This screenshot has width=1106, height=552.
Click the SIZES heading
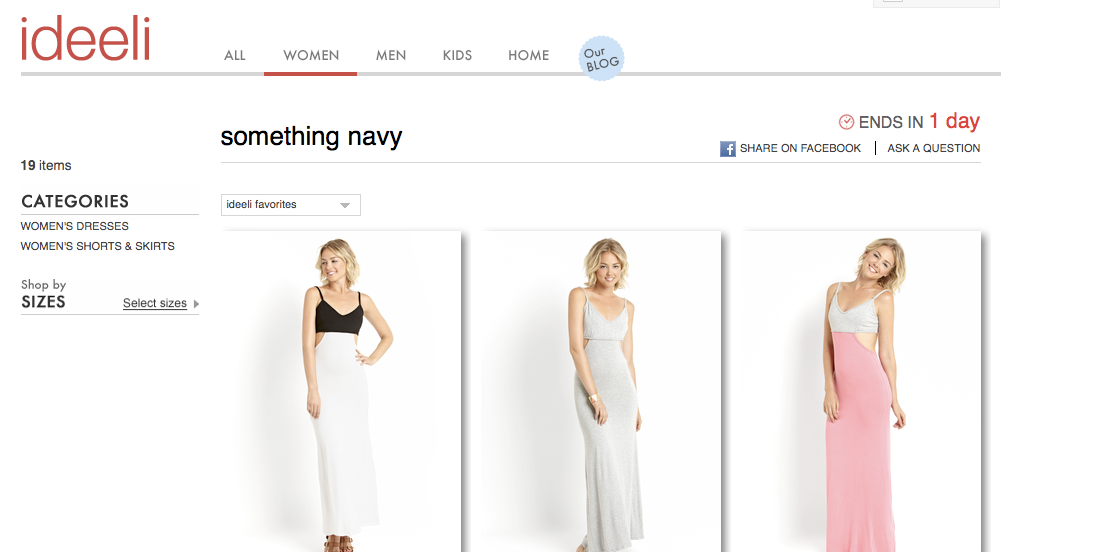pos(43,302)
